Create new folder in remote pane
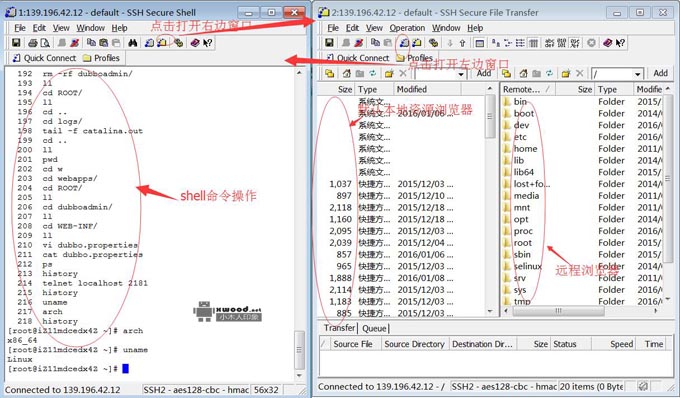This screenshot has width=680, height=398. pyautogui.click(x=566, y=73)
